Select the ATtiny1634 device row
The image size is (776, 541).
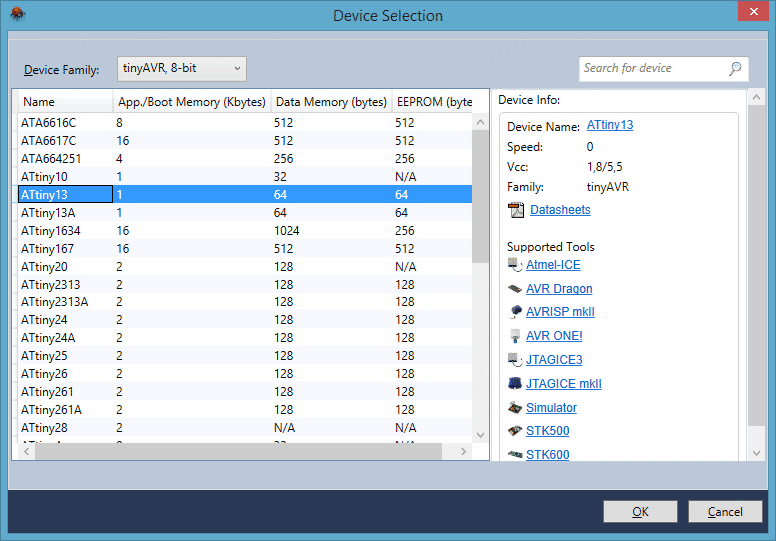(x=51, y=230)
